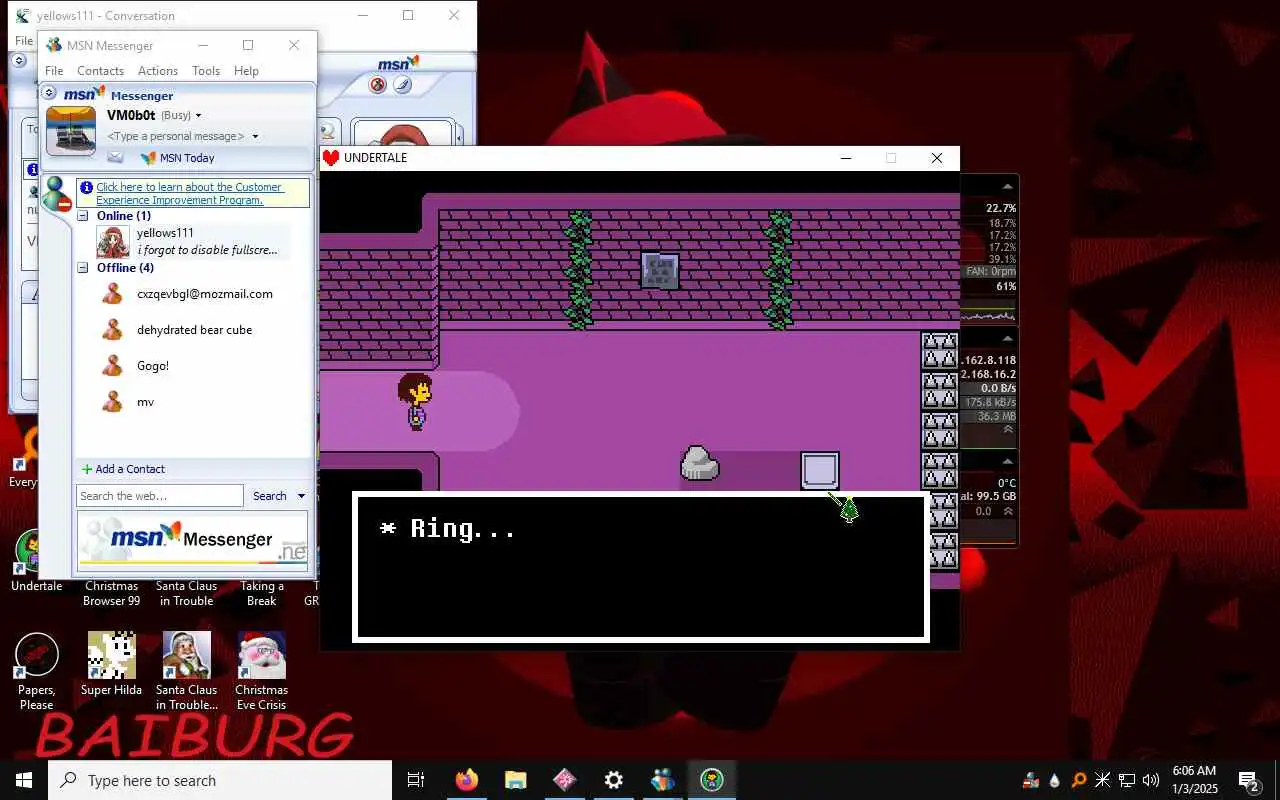This screenshot has width=1280, height=800.
Task: Open the notification center icon
Action: [1249, 780]
